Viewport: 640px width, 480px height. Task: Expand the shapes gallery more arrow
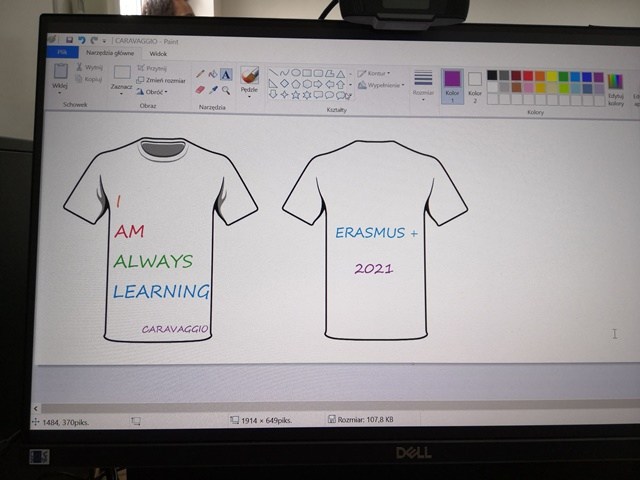tap(350, 96)
